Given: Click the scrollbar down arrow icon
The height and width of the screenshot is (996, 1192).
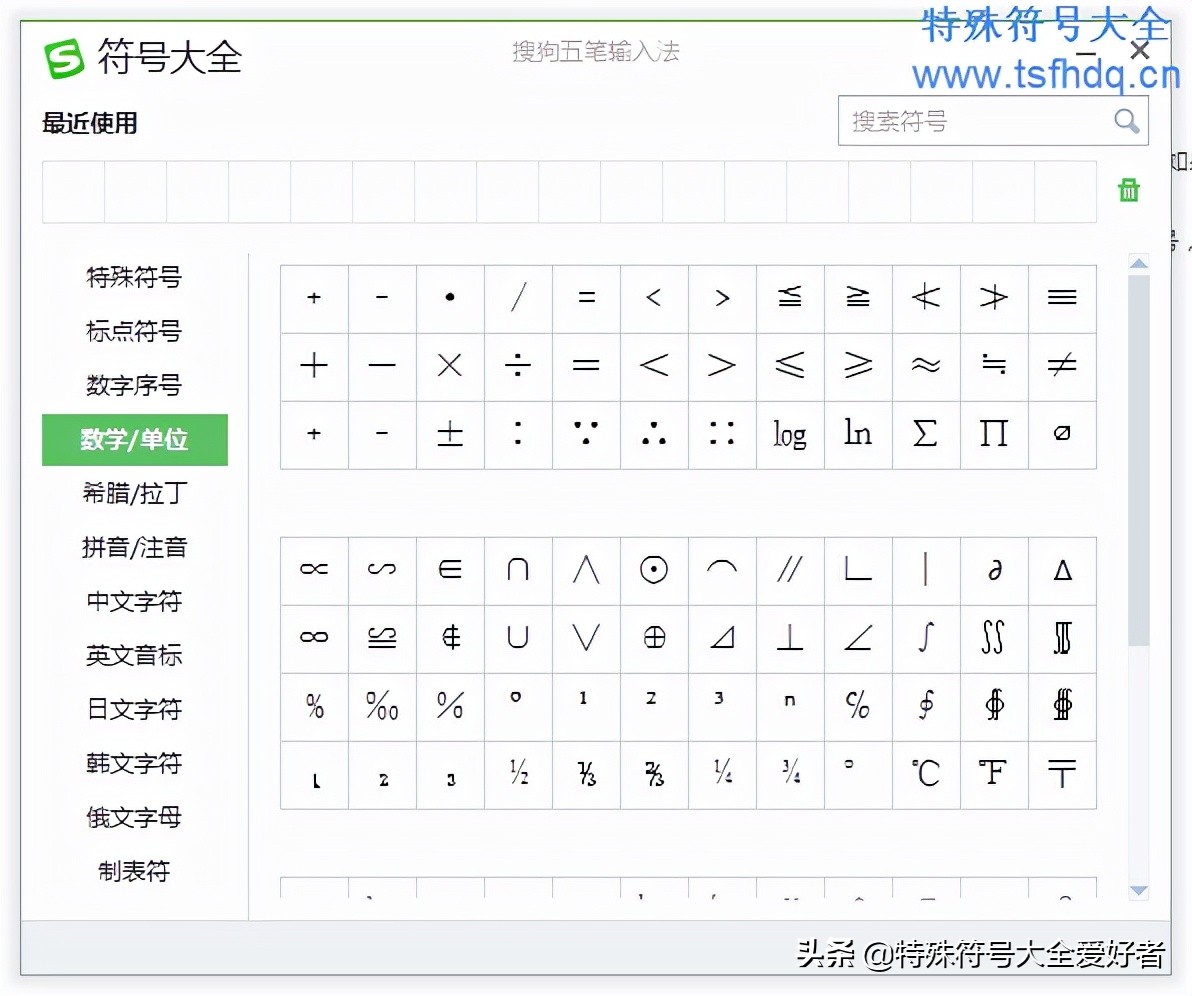Looking at the screenshot, I should [1139, 891].
